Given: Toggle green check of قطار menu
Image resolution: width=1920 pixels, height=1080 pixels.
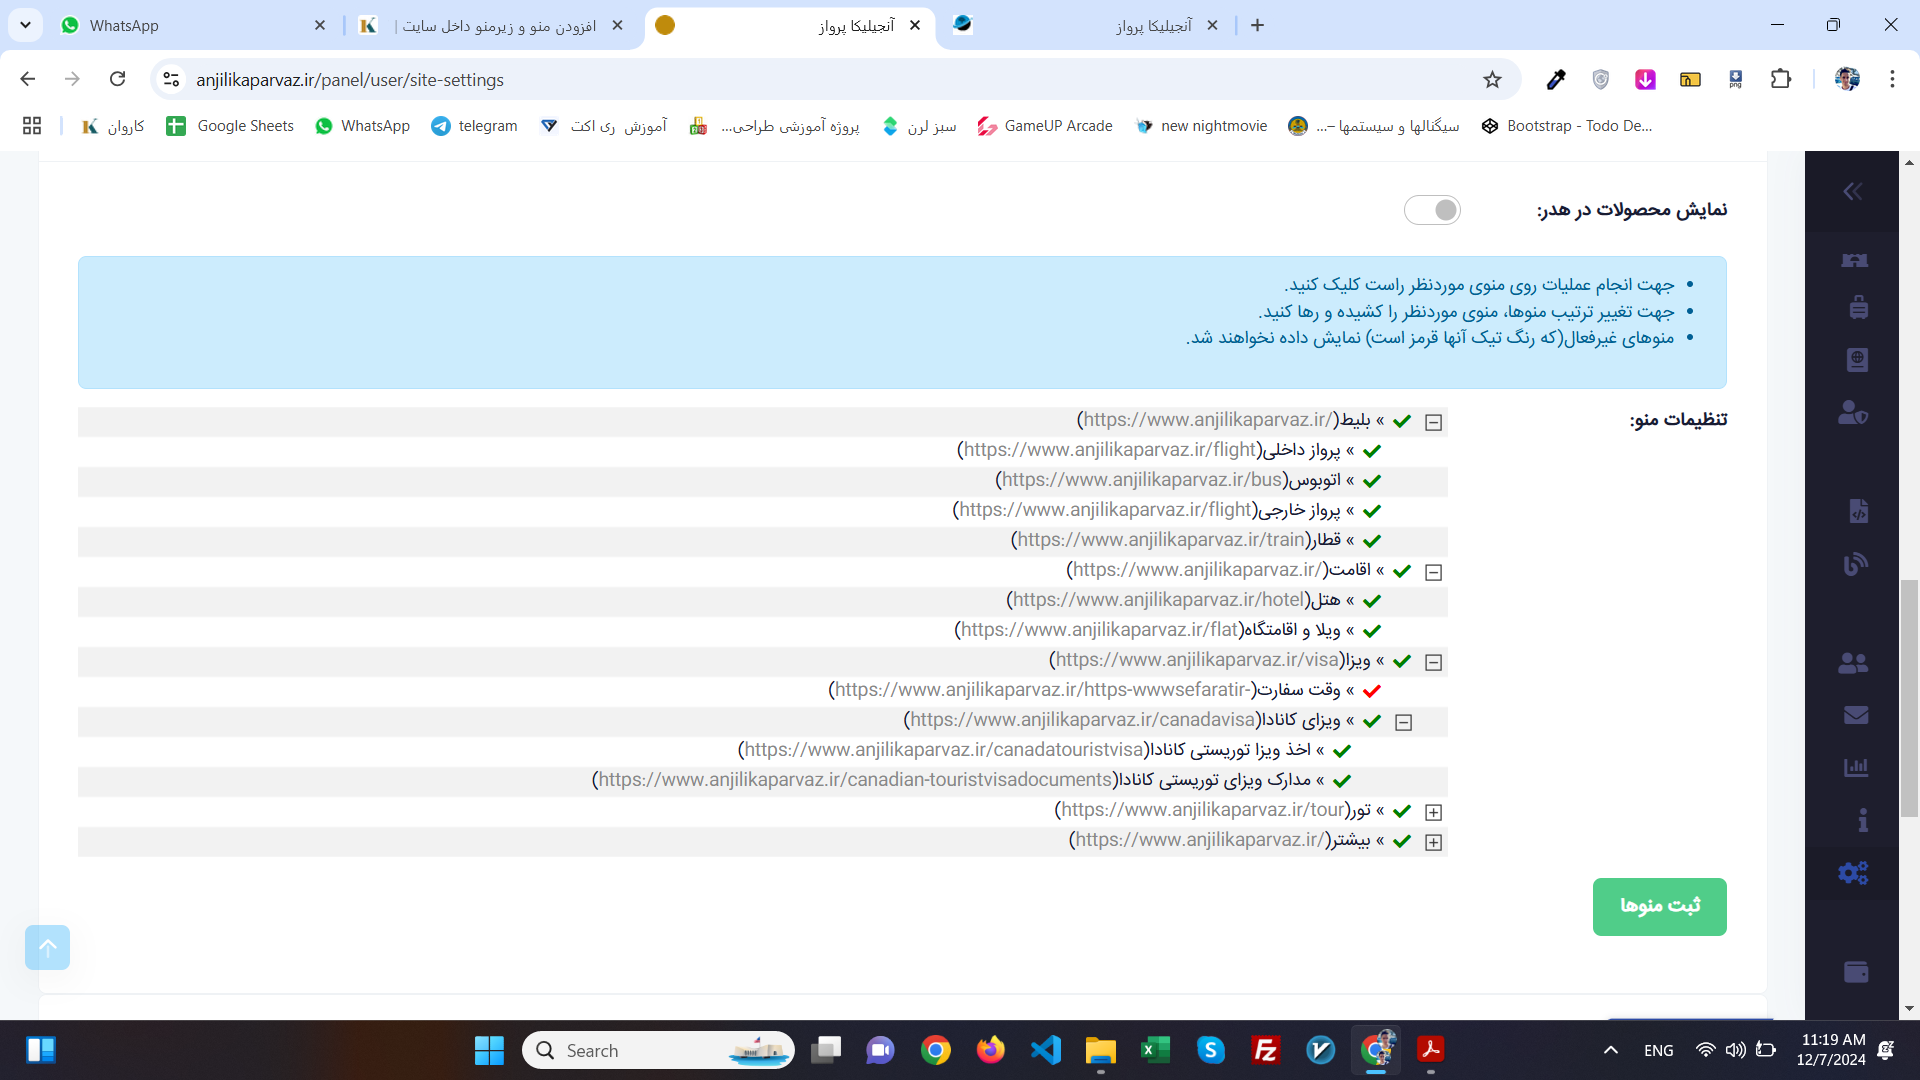Looking at the screenshot, I should [x=1372, y=541].
